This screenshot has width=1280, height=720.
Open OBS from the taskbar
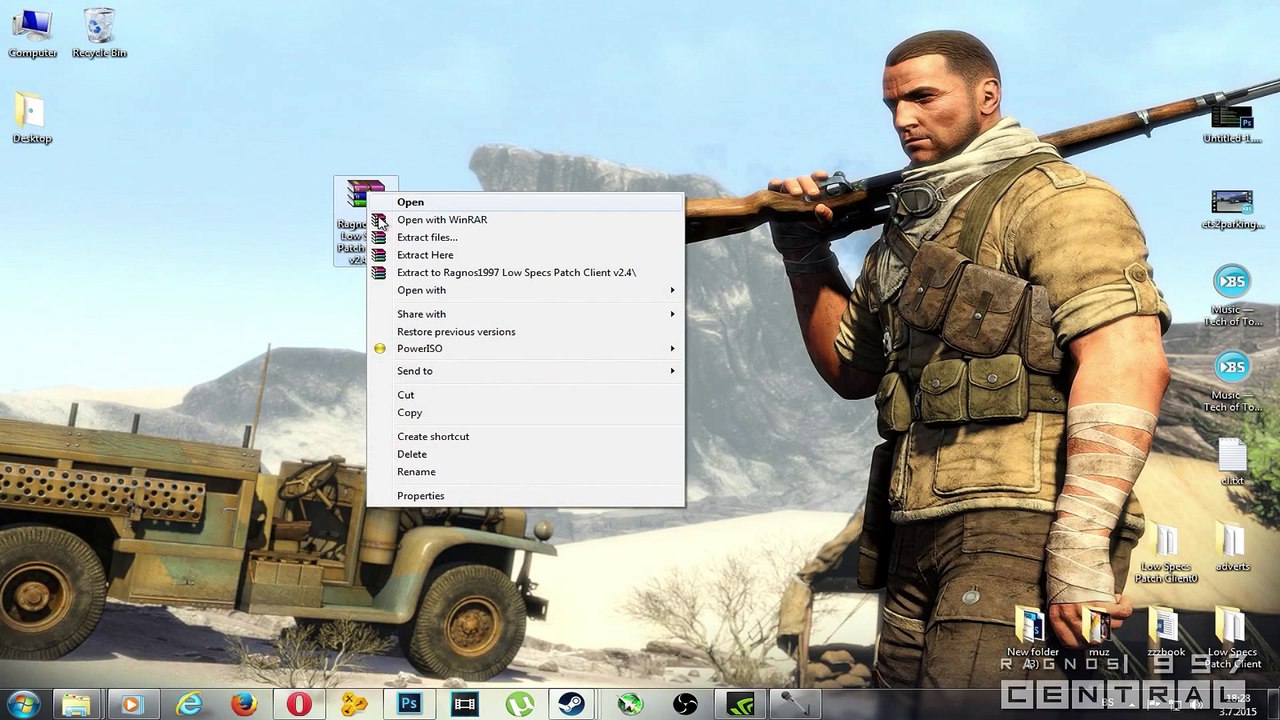click(685, 704)
